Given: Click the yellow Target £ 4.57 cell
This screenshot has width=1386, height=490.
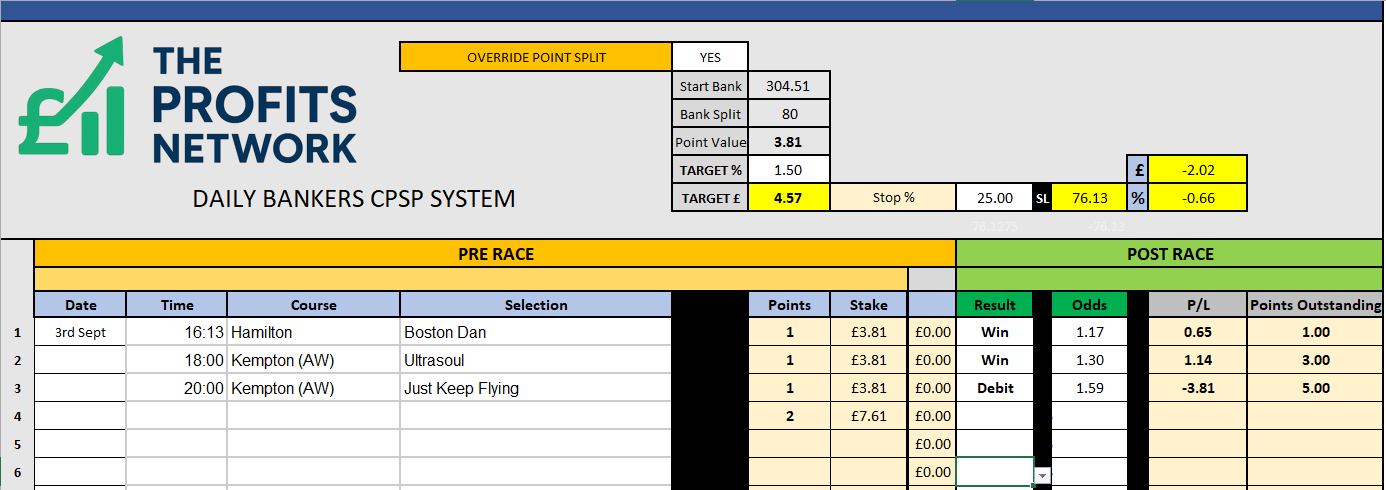Looking at the screenshot, I should point(789,198).
